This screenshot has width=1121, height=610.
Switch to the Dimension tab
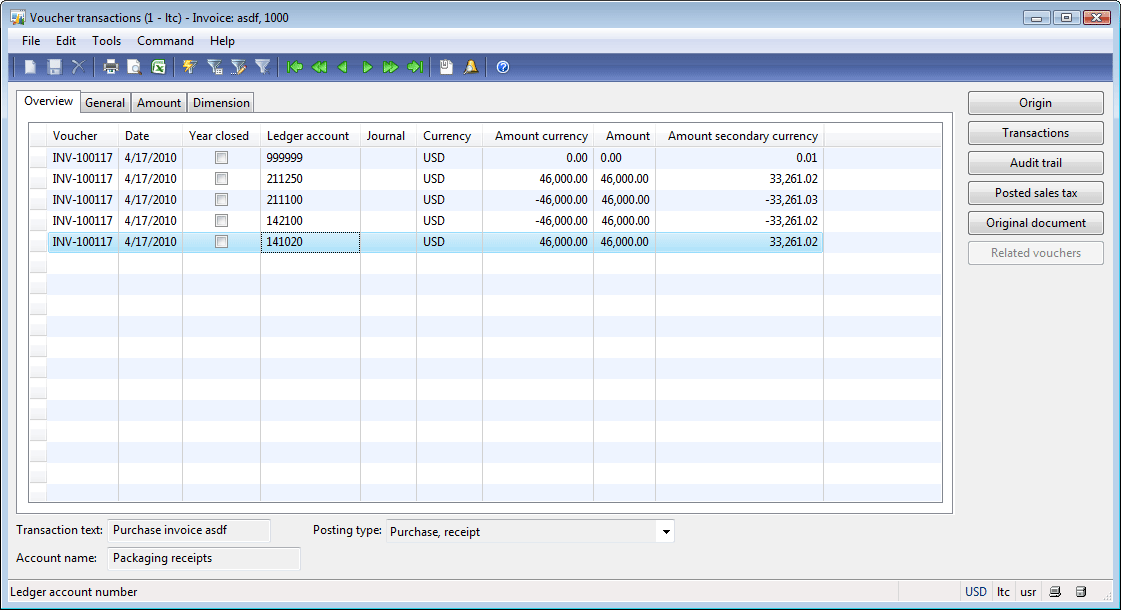coord(222,103)
